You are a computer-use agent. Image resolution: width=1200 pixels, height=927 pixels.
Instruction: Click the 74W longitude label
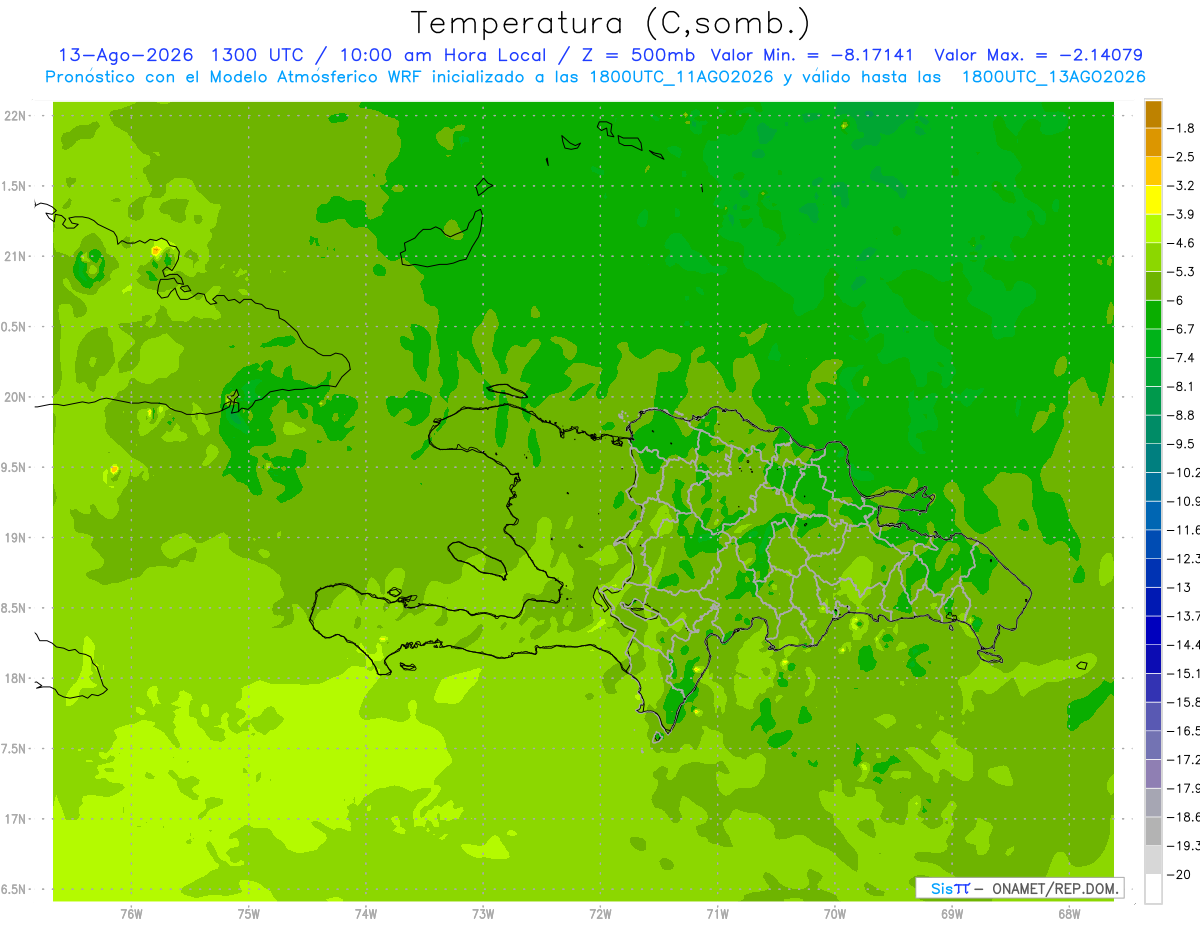coord(366,913)
